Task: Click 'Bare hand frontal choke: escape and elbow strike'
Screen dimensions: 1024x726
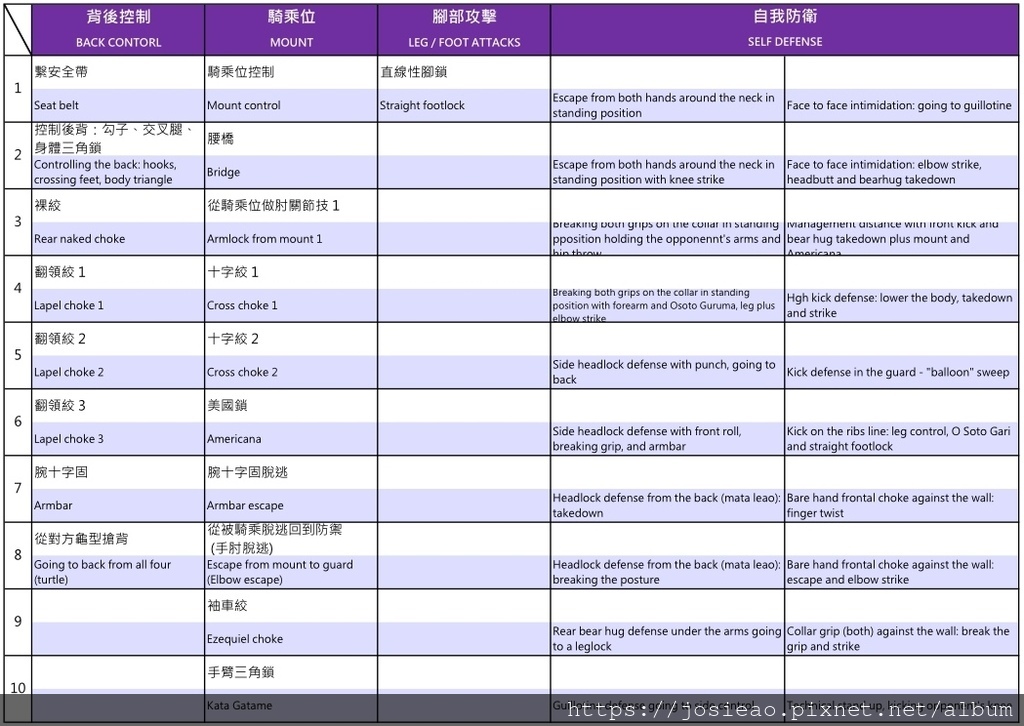Action: tap(901, 572)
